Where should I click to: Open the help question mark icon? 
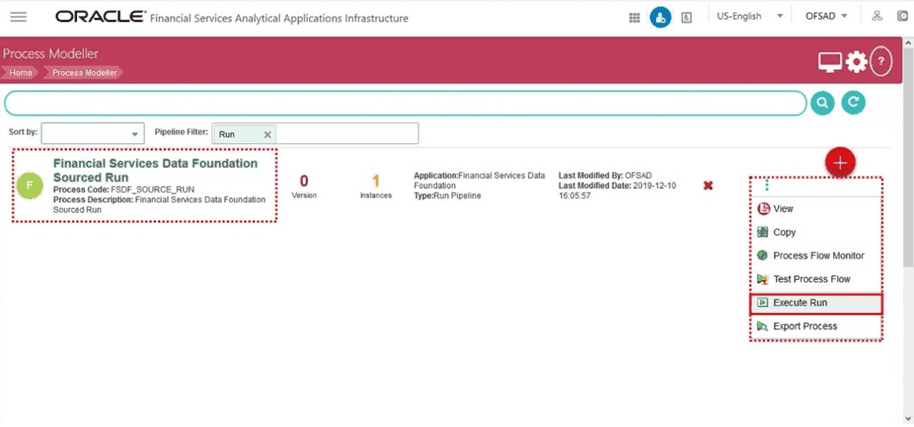click(x=881, y=62)
